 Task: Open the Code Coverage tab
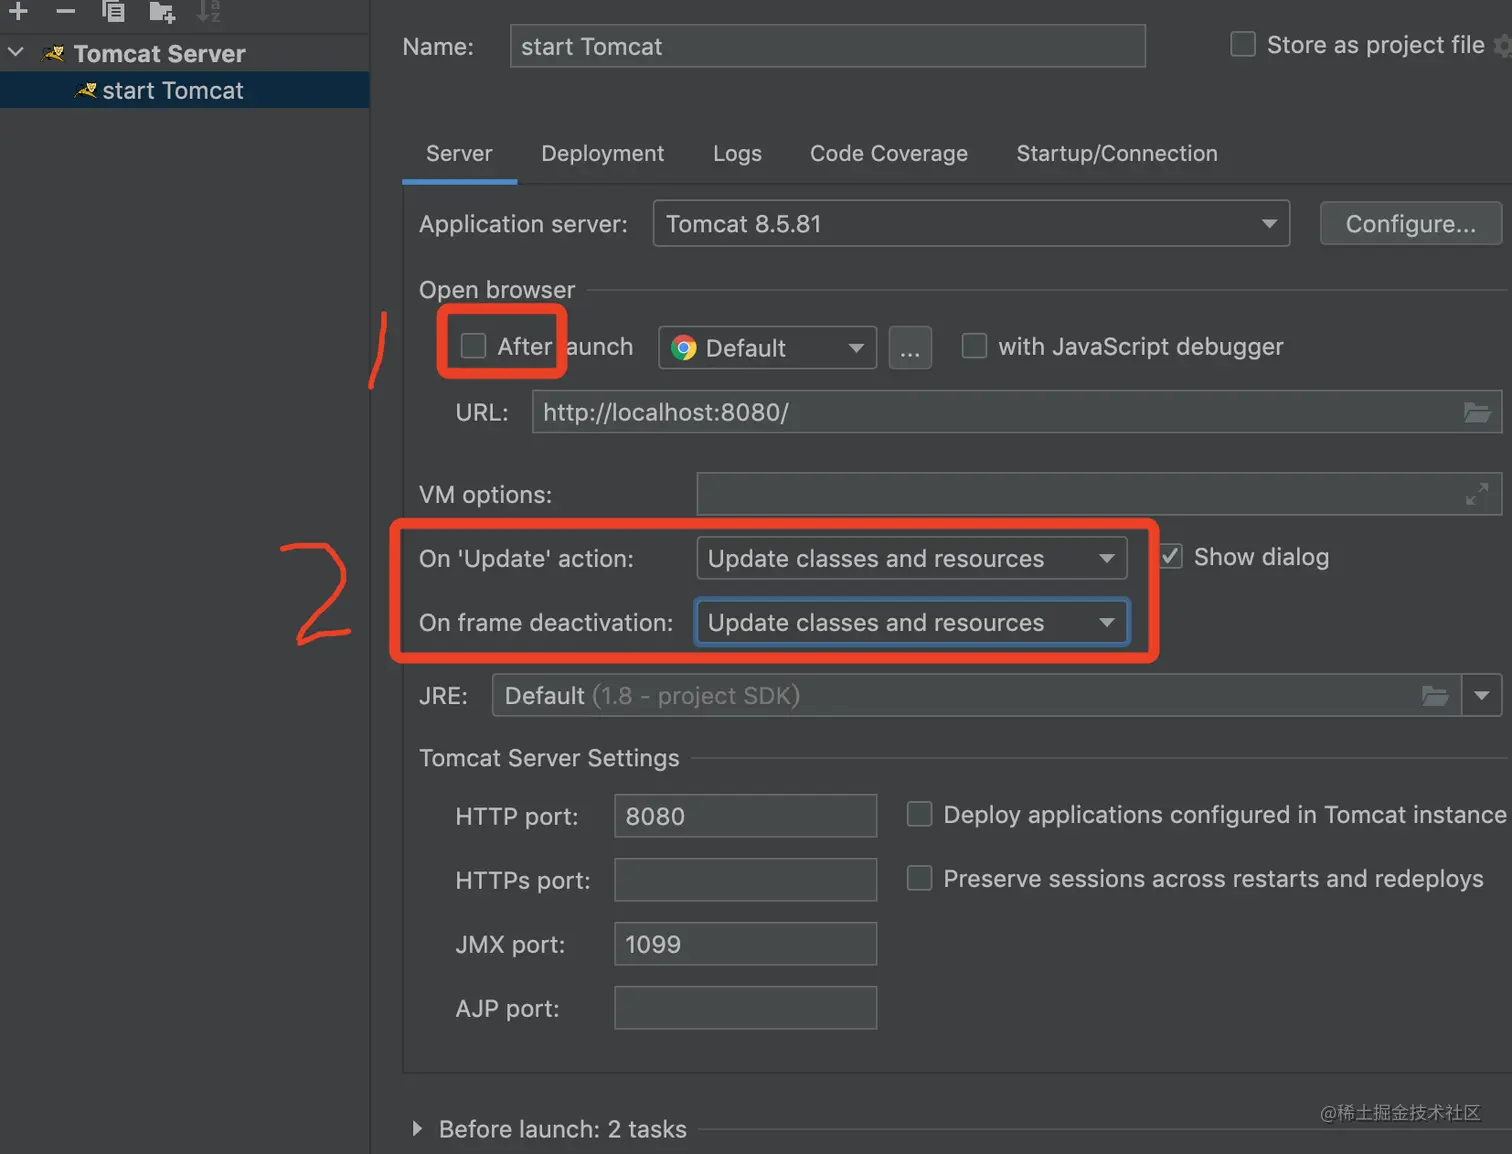[x=888, y=154]
